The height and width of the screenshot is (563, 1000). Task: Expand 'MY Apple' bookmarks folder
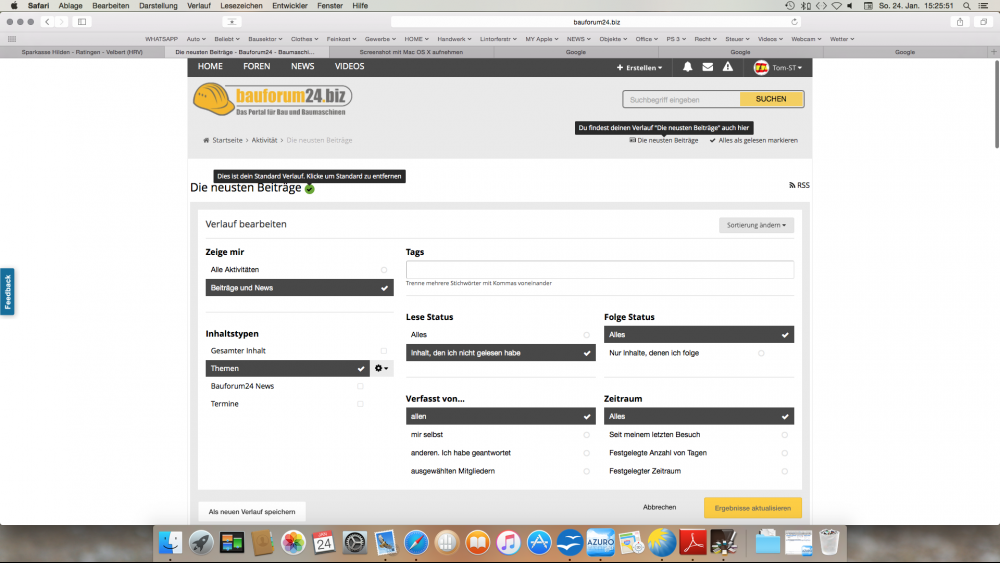point(541,39)
